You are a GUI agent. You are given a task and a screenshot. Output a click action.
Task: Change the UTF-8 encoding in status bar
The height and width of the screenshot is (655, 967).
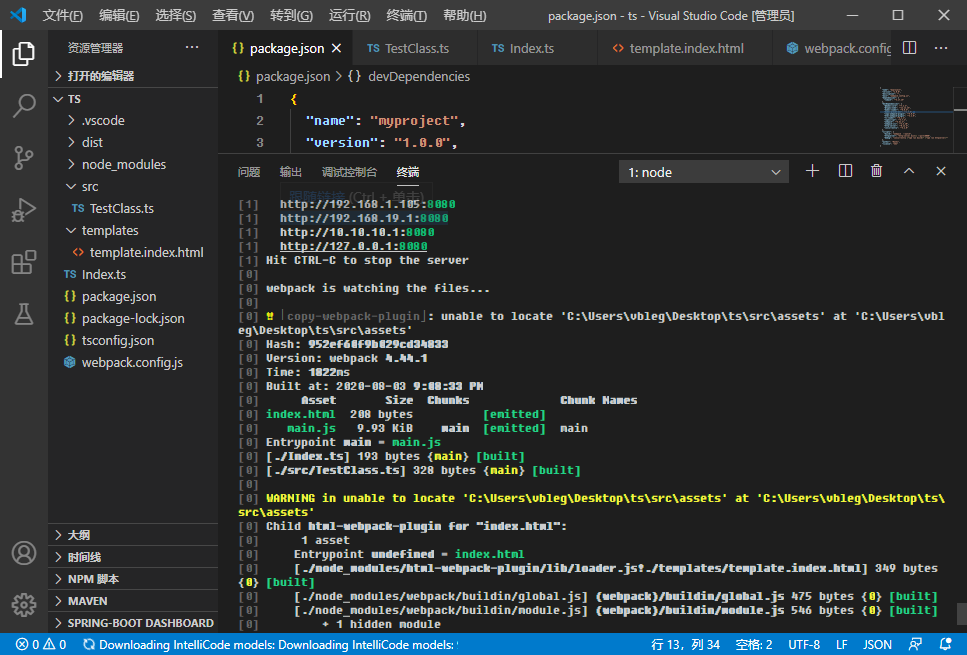[804, 645]
